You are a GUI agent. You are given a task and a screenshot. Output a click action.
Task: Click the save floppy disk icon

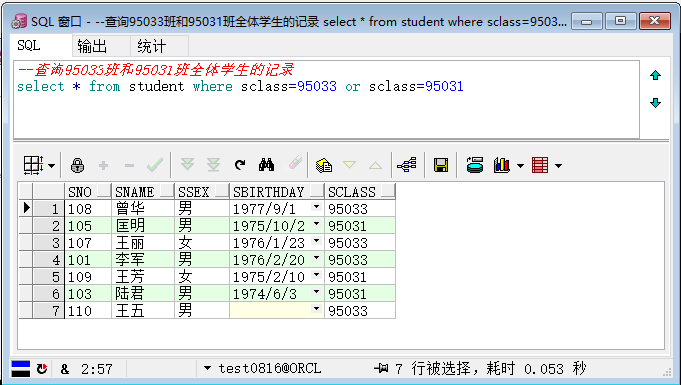pyautogui.click(x=441, y=165)
